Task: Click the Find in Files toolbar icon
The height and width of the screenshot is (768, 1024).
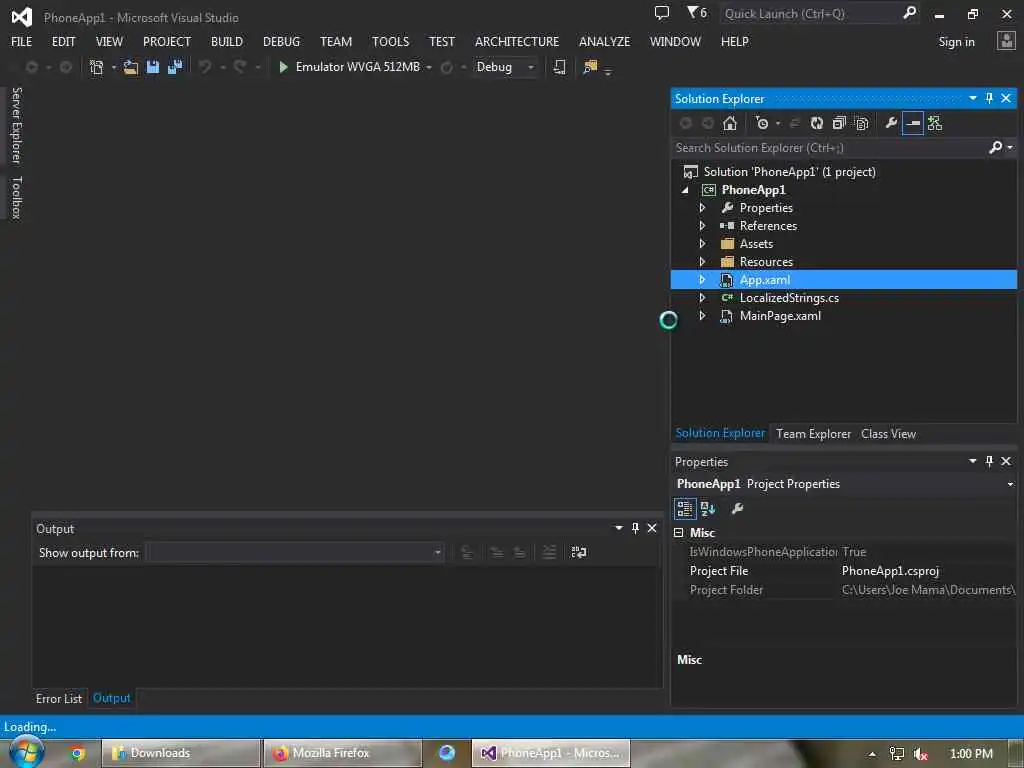Action: 590,67
